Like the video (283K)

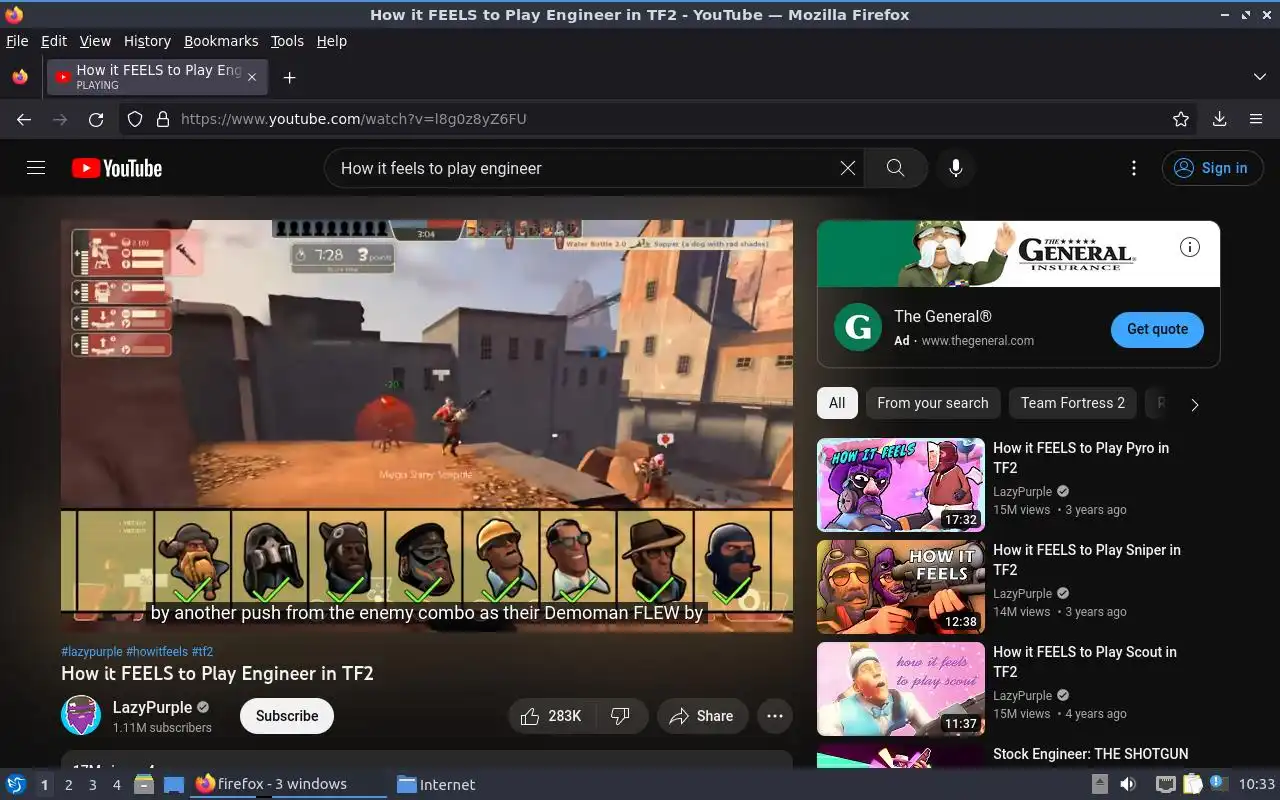pyautogui.click(x=551, y=716)
